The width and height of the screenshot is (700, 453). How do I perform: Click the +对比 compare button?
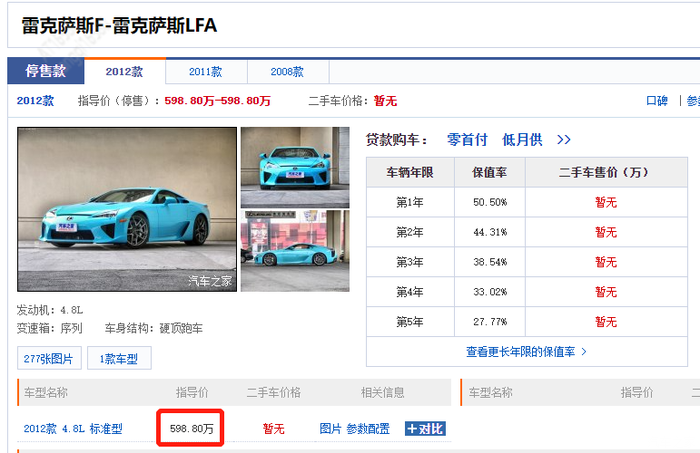pyautogui.click(x=425, y=428)
